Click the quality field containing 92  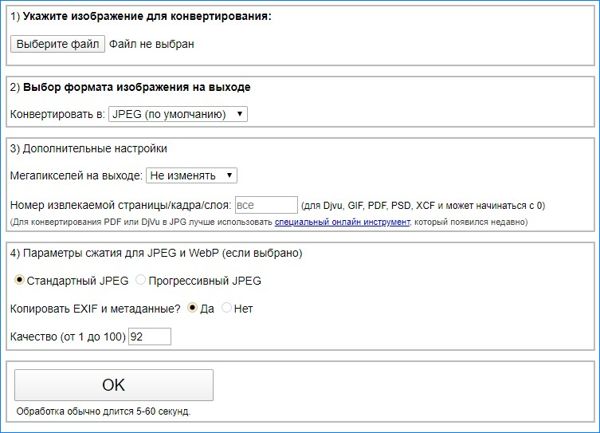click(x=150, y=337)
